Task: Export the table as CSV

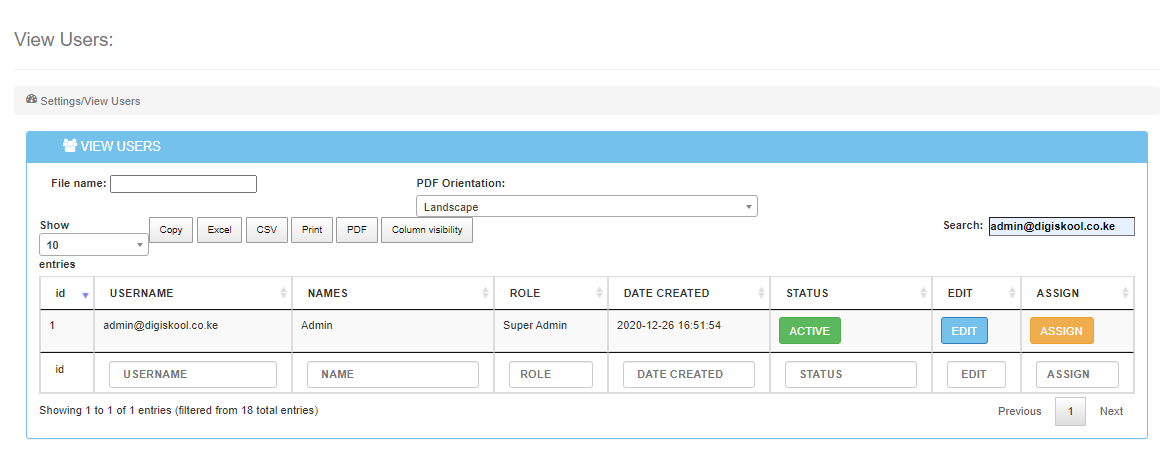Action: [x=267, y=230]
